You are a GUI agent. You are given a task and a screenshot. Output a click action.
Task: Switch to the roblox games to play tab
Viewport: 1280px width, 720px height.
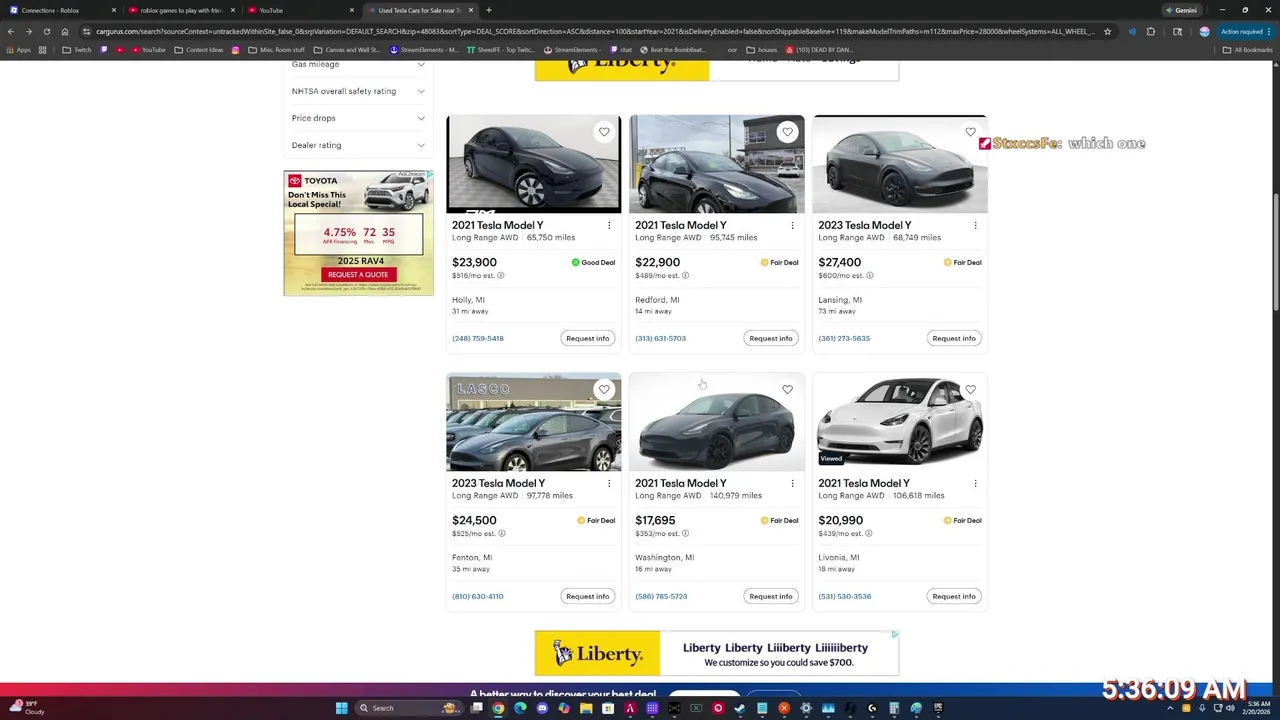coord(180,10)
